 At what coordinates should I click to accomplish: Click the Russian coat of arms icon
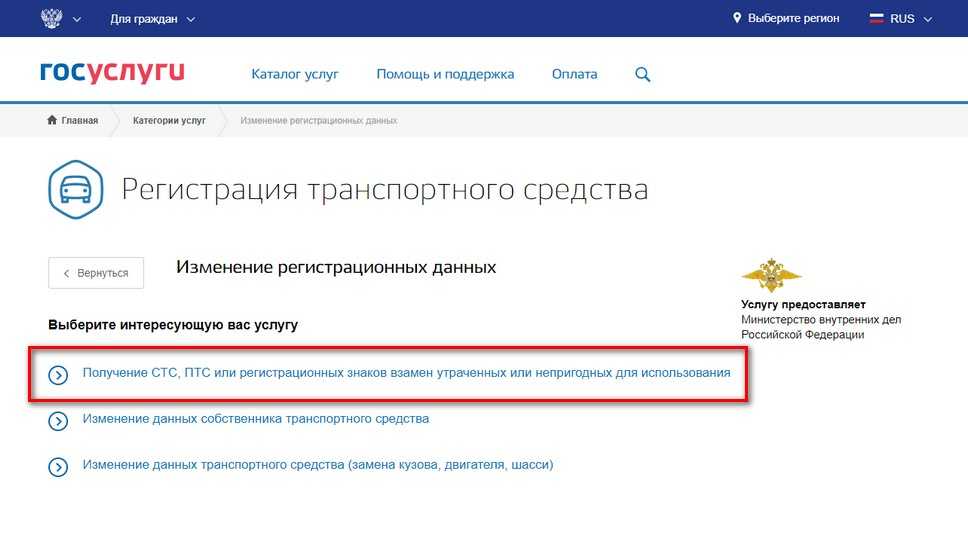(x=50, y=18)
